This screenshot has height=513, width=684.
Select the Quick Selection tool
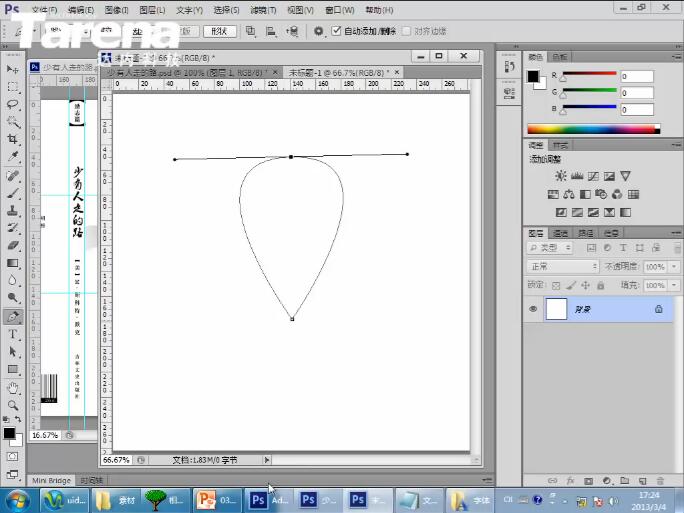13,122
